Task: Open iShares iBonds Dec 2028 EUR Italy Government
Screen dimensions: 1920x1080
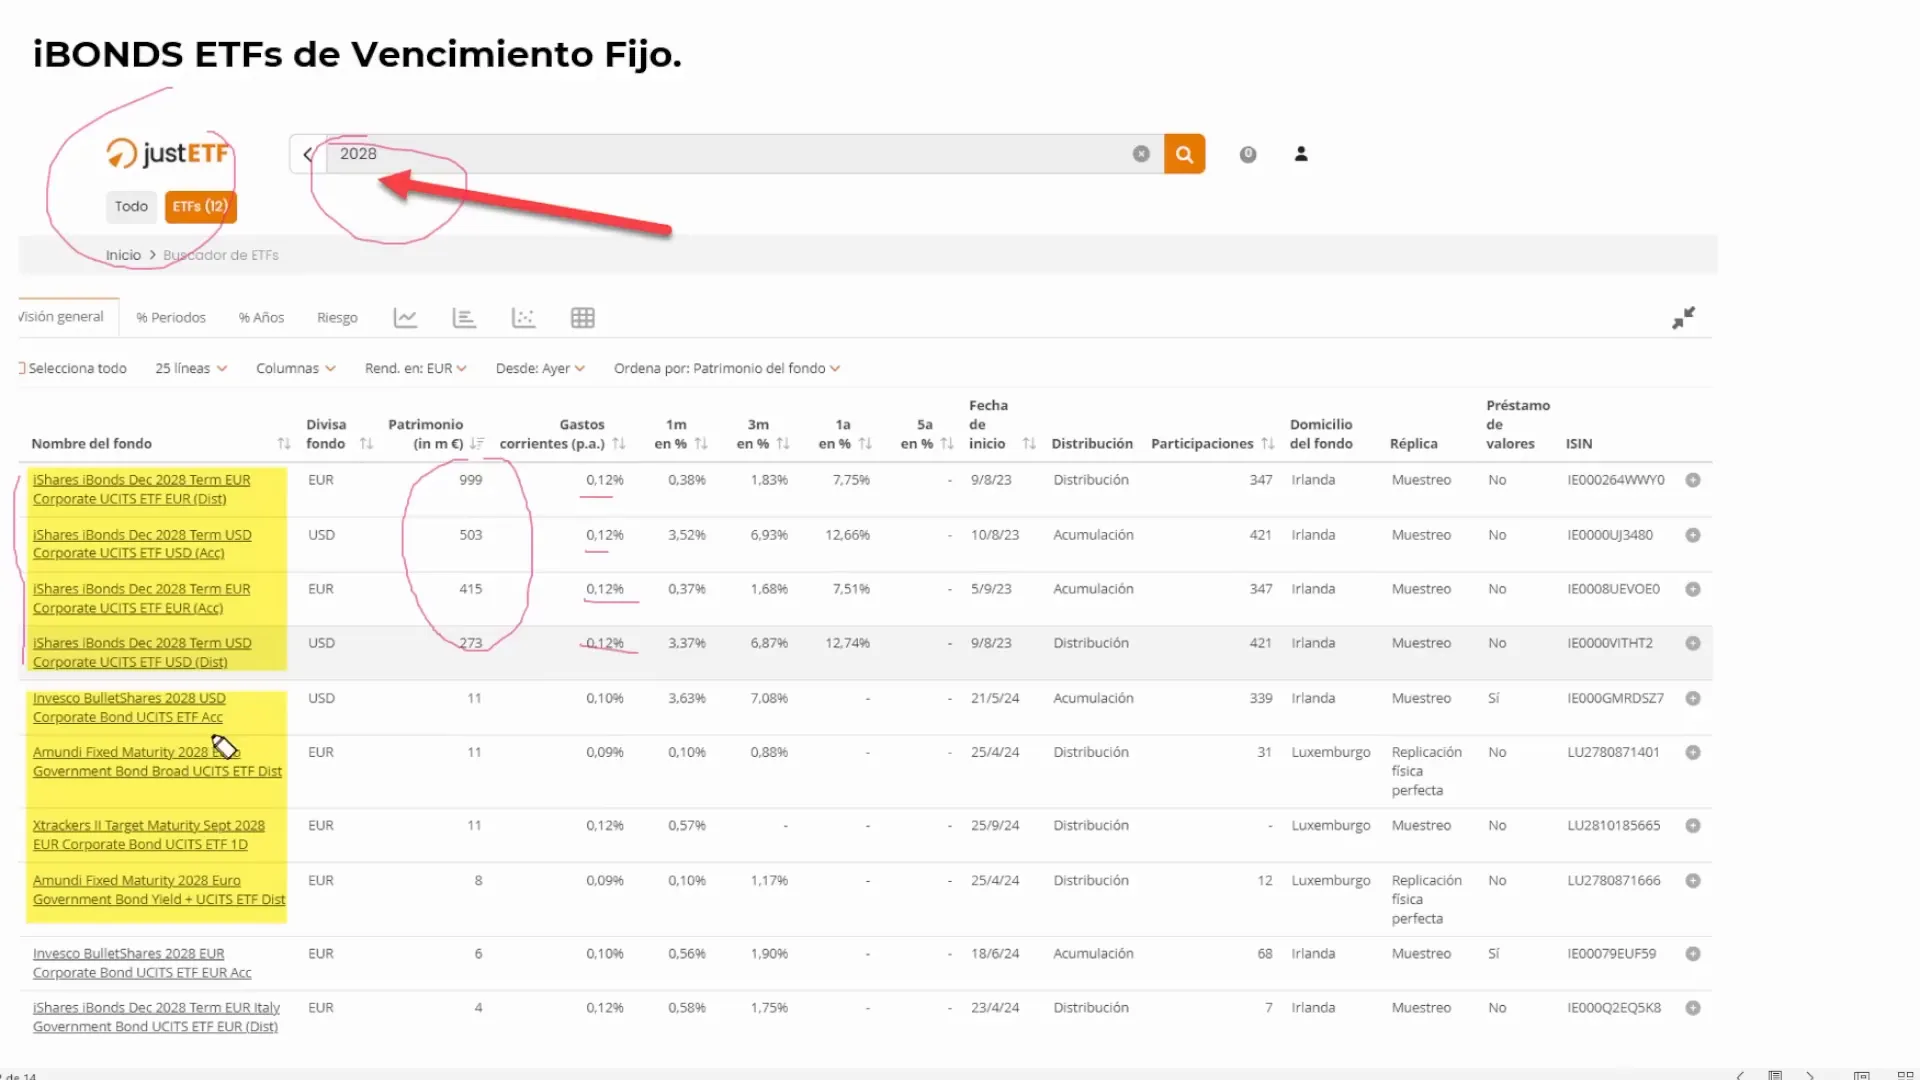Action: click(156, 1017)
